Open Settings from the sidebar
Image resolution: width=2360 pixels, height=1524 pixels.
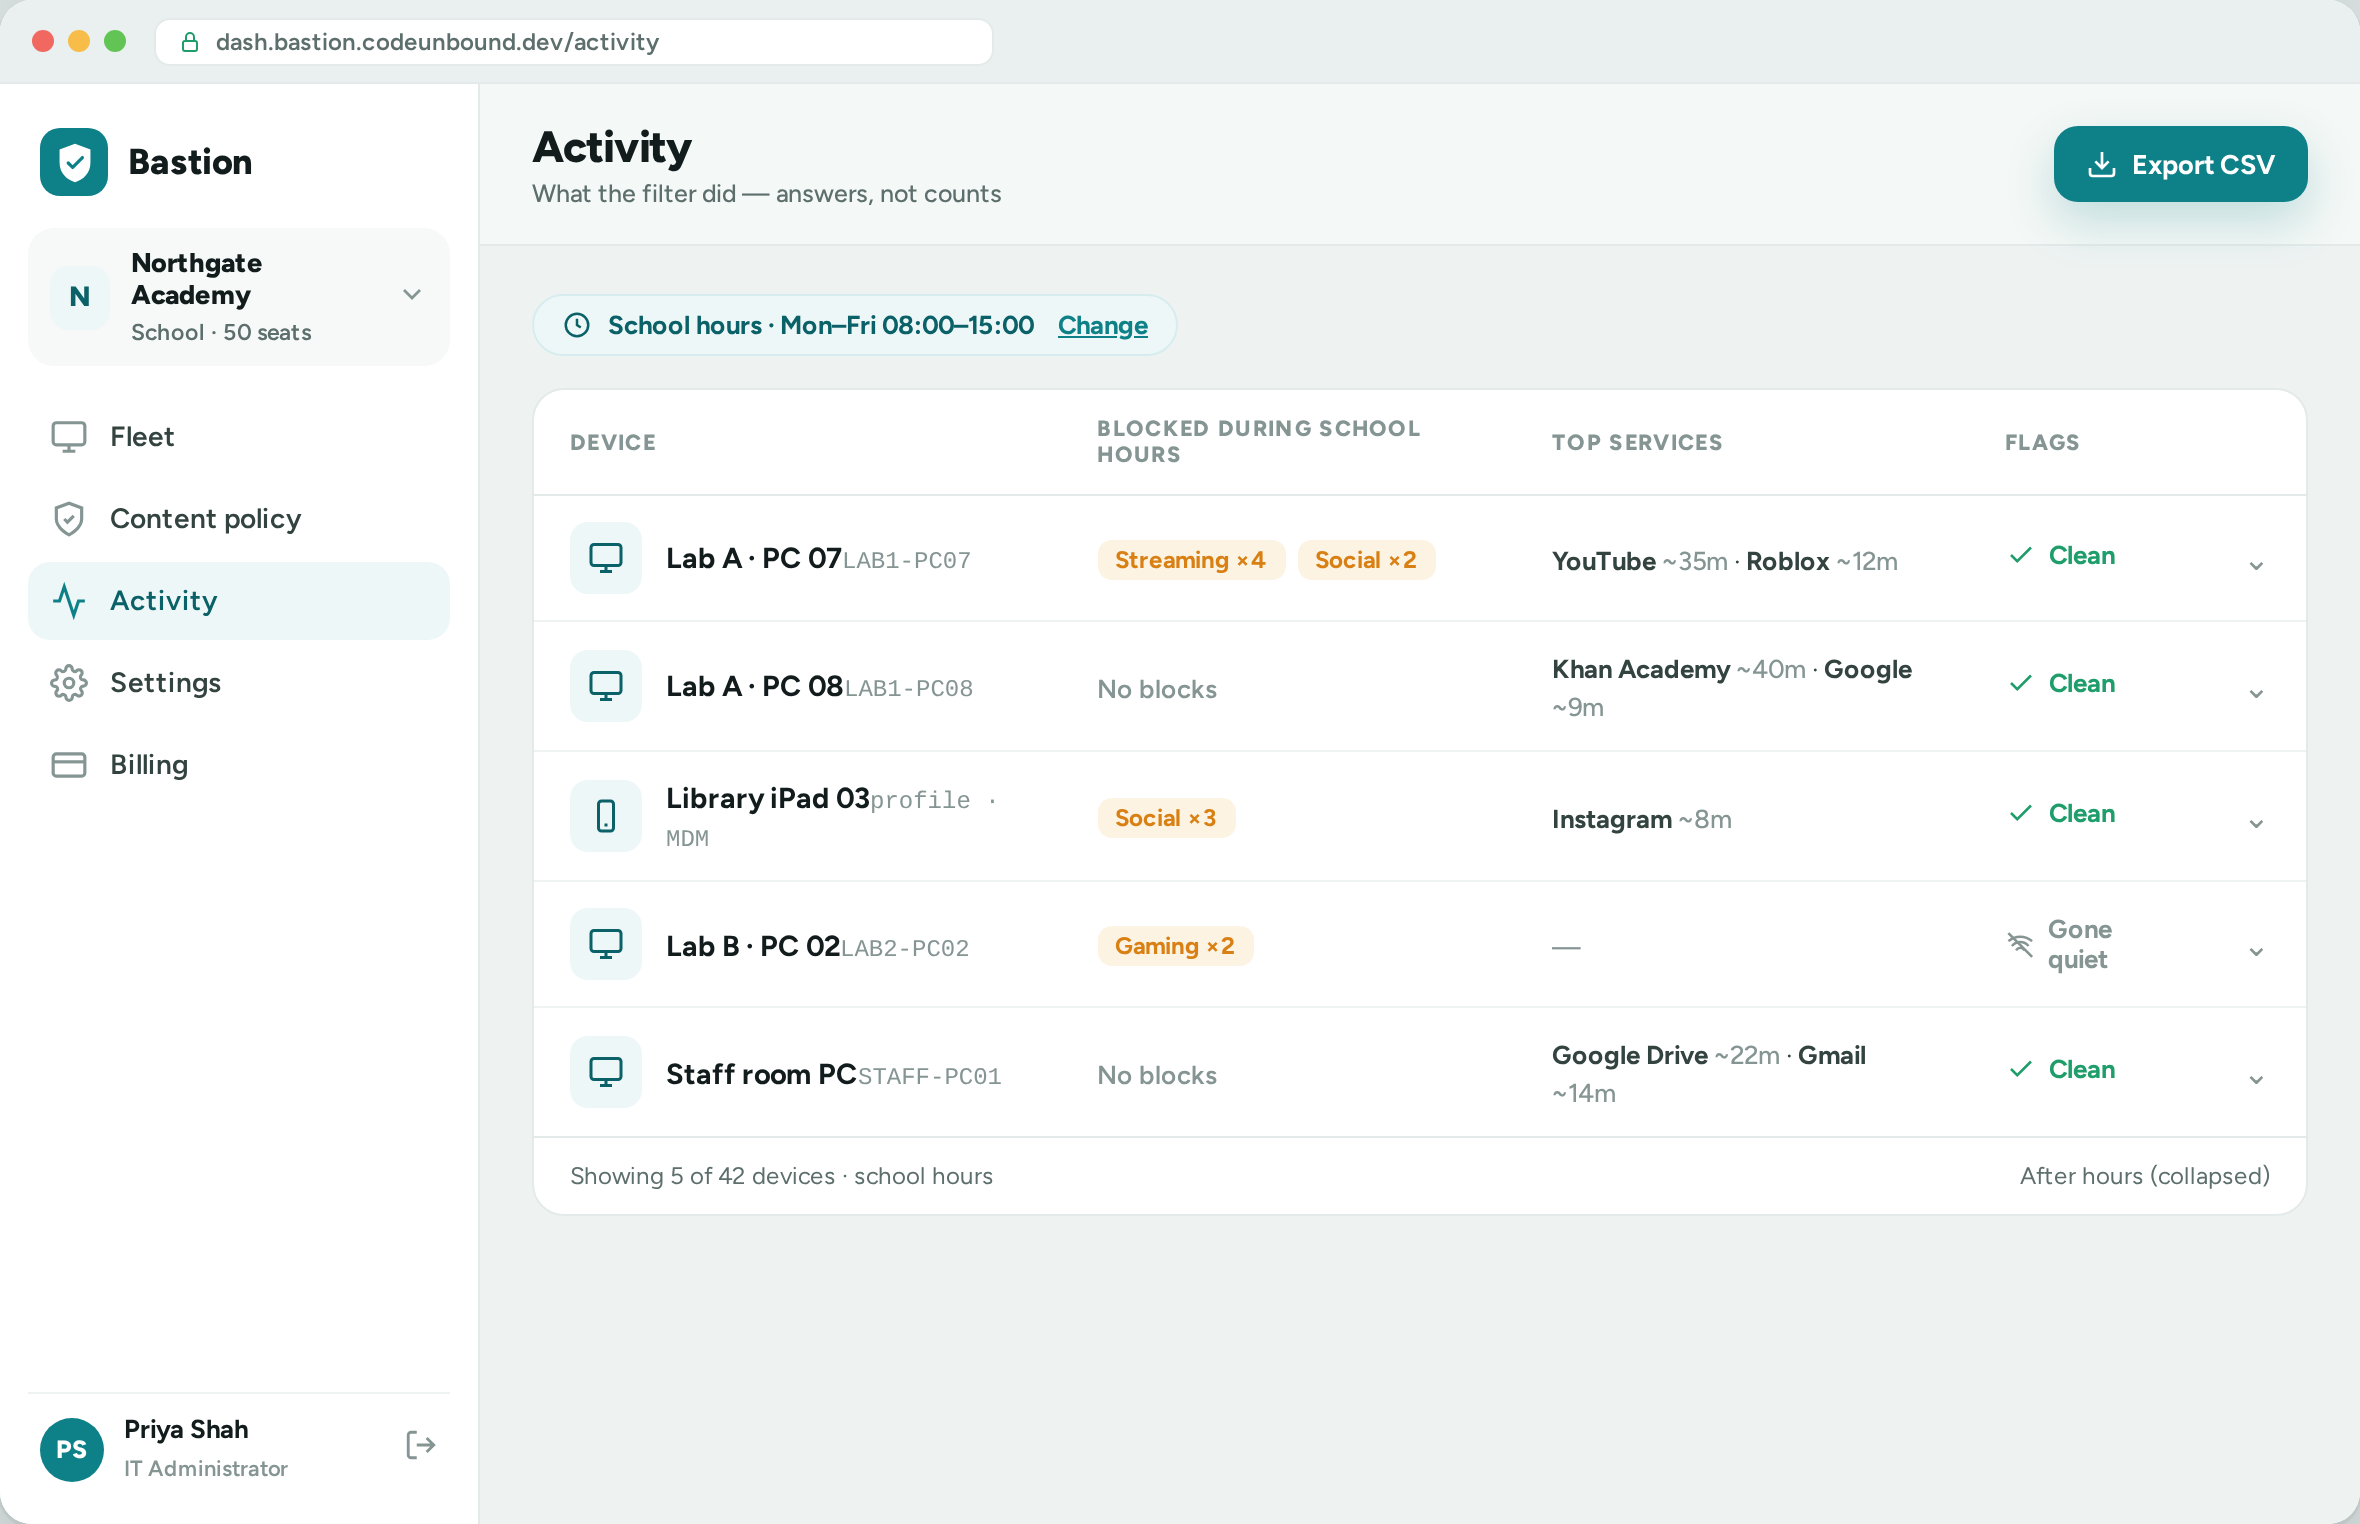[239, 683]
